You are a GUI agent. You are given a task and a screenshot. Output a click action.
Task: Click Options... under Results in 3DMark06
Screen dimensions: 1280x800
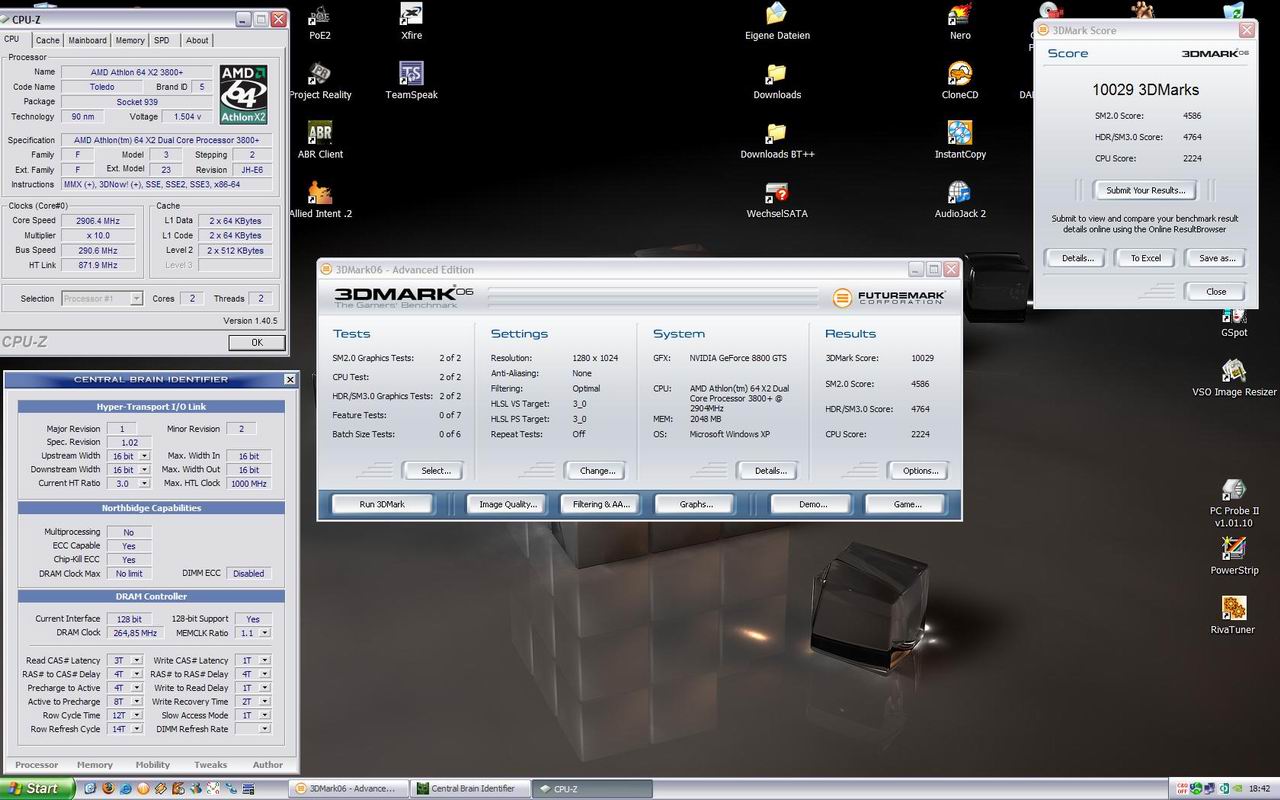[920, 471]
